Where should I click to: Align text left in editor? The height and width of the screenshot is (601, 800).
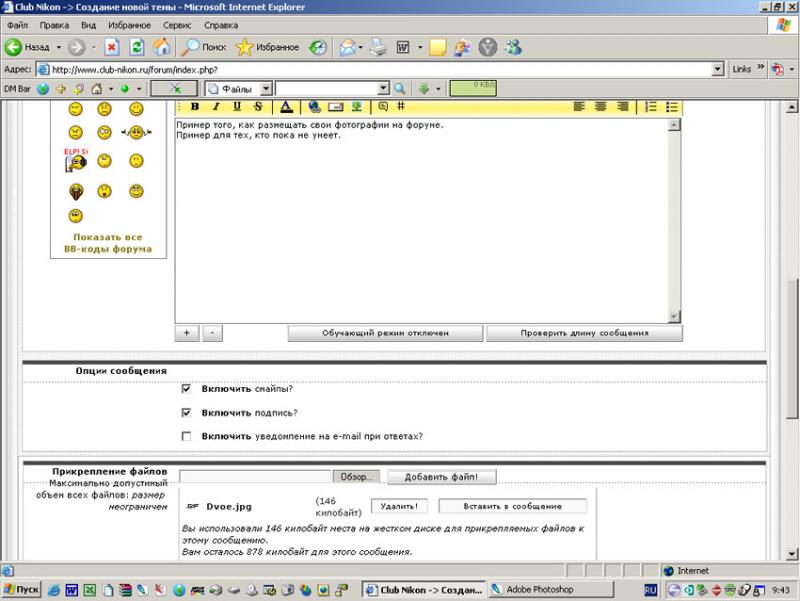(x=579, y=106)
